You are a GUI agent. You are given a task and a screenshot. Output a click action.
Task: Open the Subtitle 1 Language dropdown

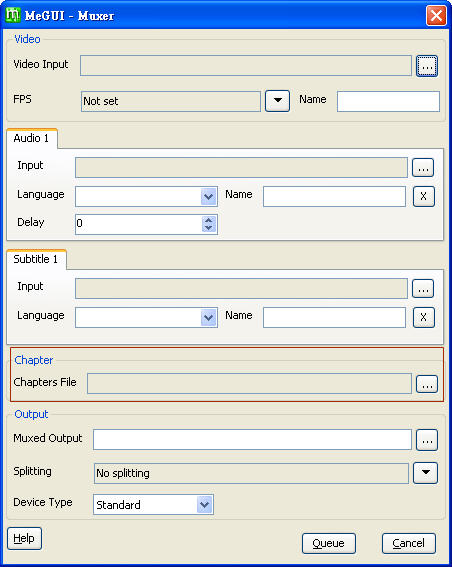pos(208,317)
